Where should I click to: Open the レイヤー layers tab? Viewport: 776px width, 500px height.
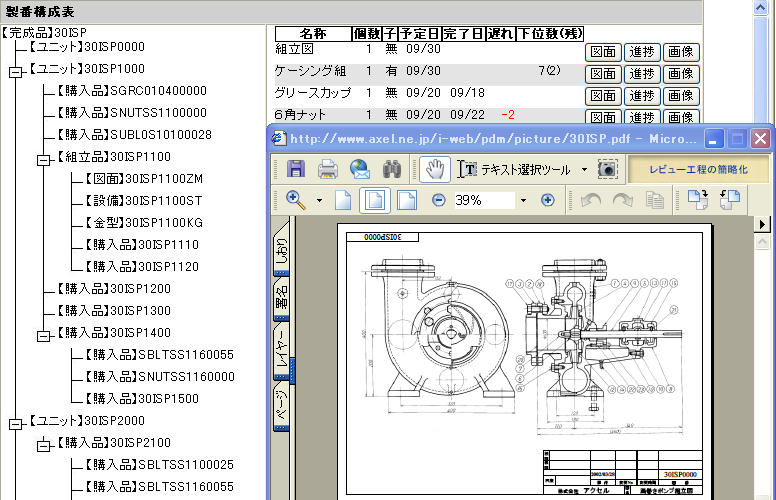point(281,352)
